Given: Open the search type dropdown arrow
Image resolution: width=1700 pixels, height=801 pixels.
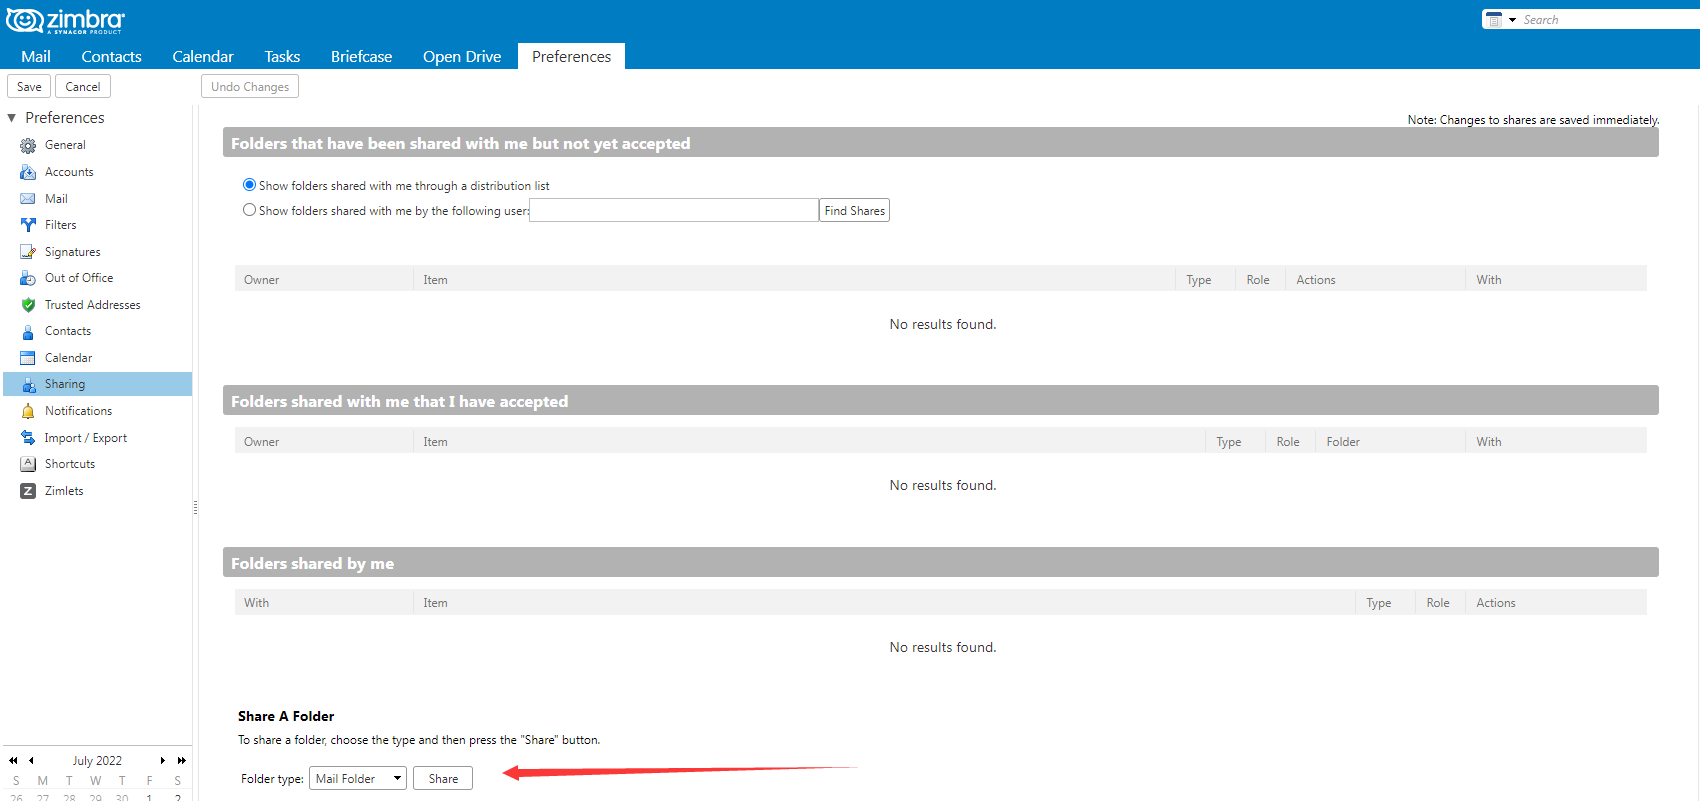Looking at the screenshot, I should coord(1512,20).
